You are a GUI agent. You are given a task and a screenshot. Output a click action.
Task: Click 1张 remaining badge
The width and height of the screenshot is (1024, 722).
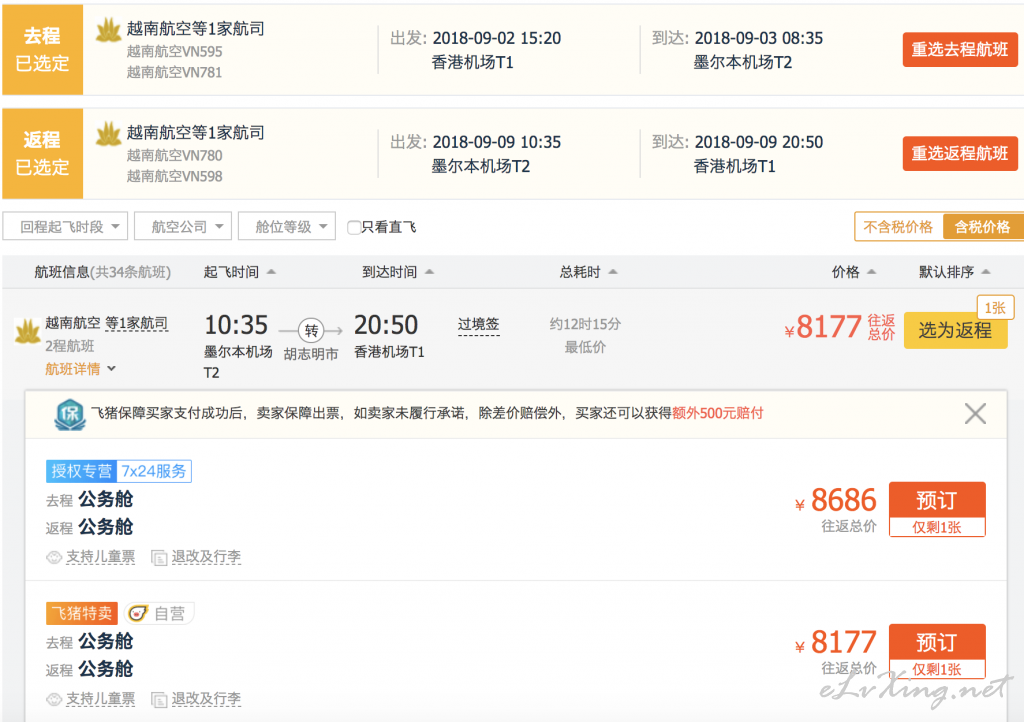pyautogui.click(x=995, y=308)
